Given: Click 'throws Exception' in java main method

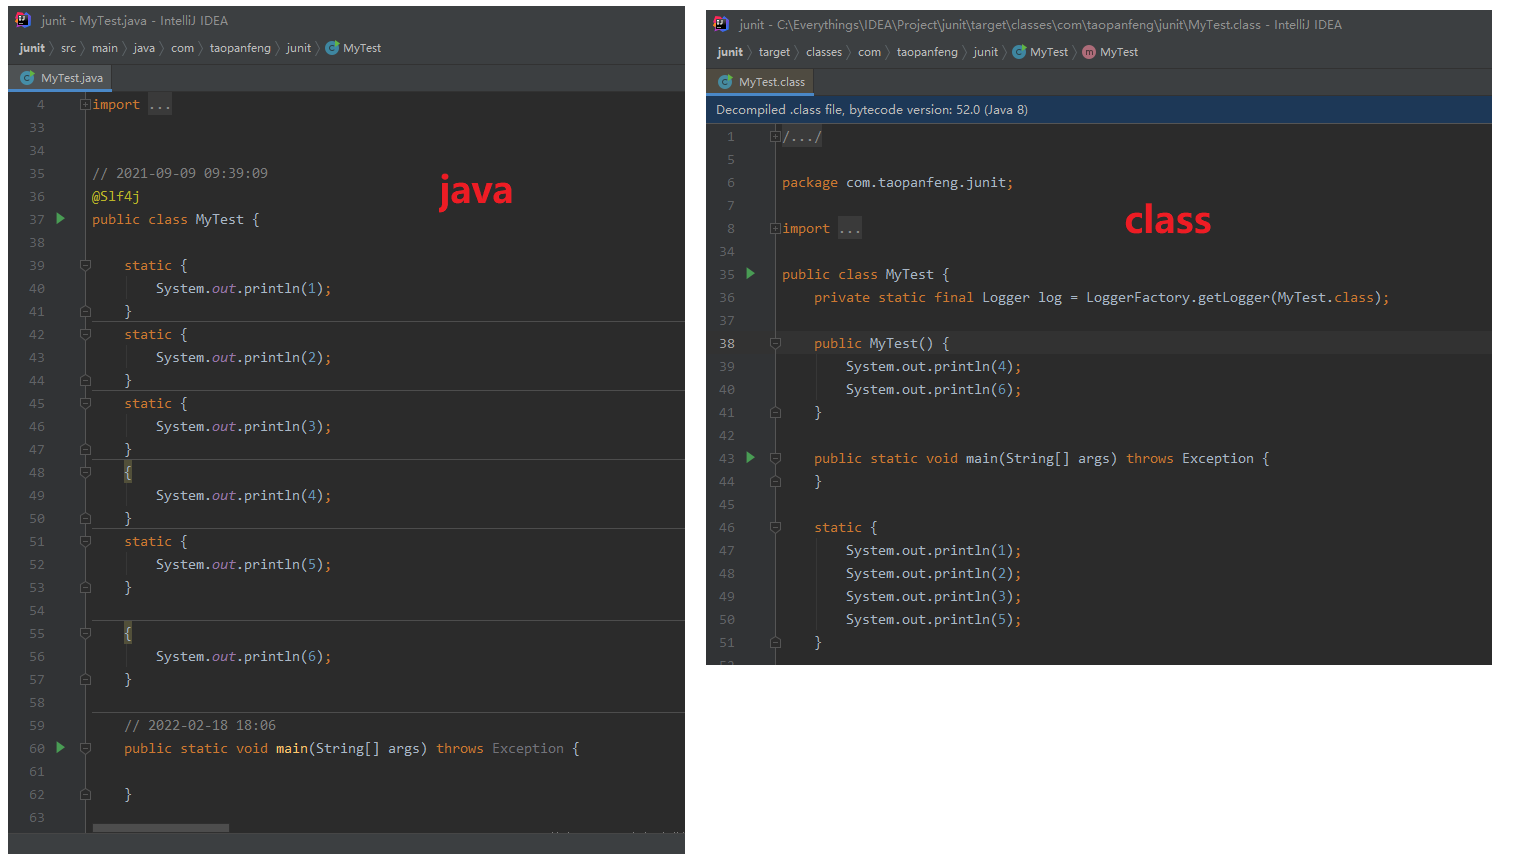Looking at the screenshot, I should tap(500, 748).
